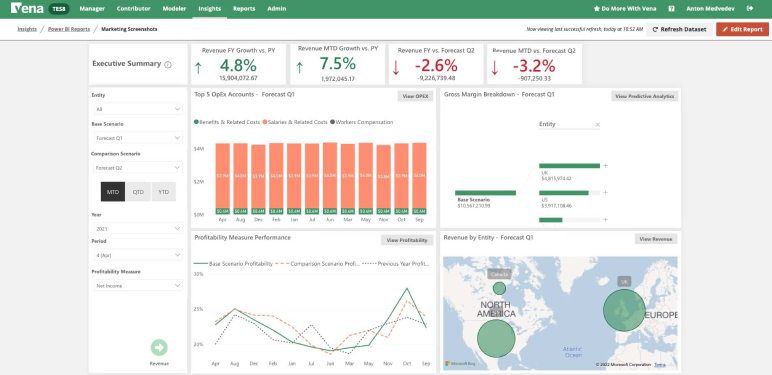
Task: Toggle Previous Year Profitability legend line
Action: coord(396,264)
